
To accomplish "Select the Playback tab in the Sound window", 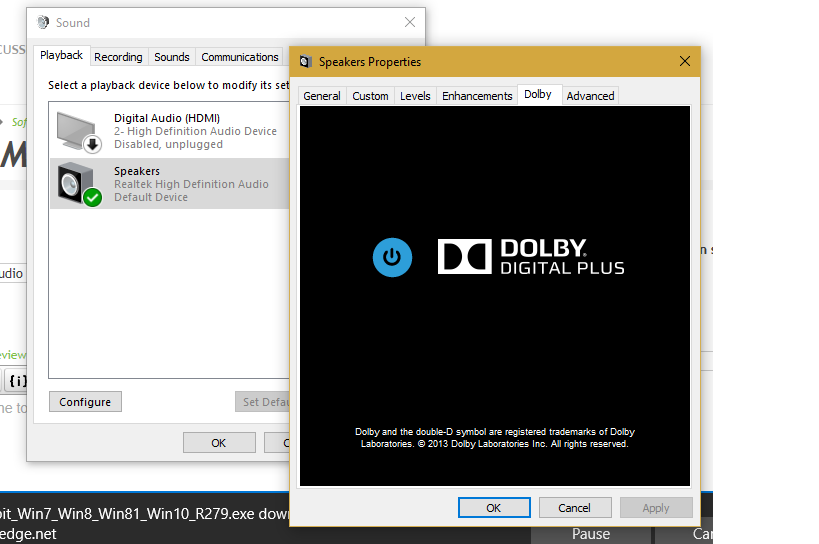I will (62, 55).
